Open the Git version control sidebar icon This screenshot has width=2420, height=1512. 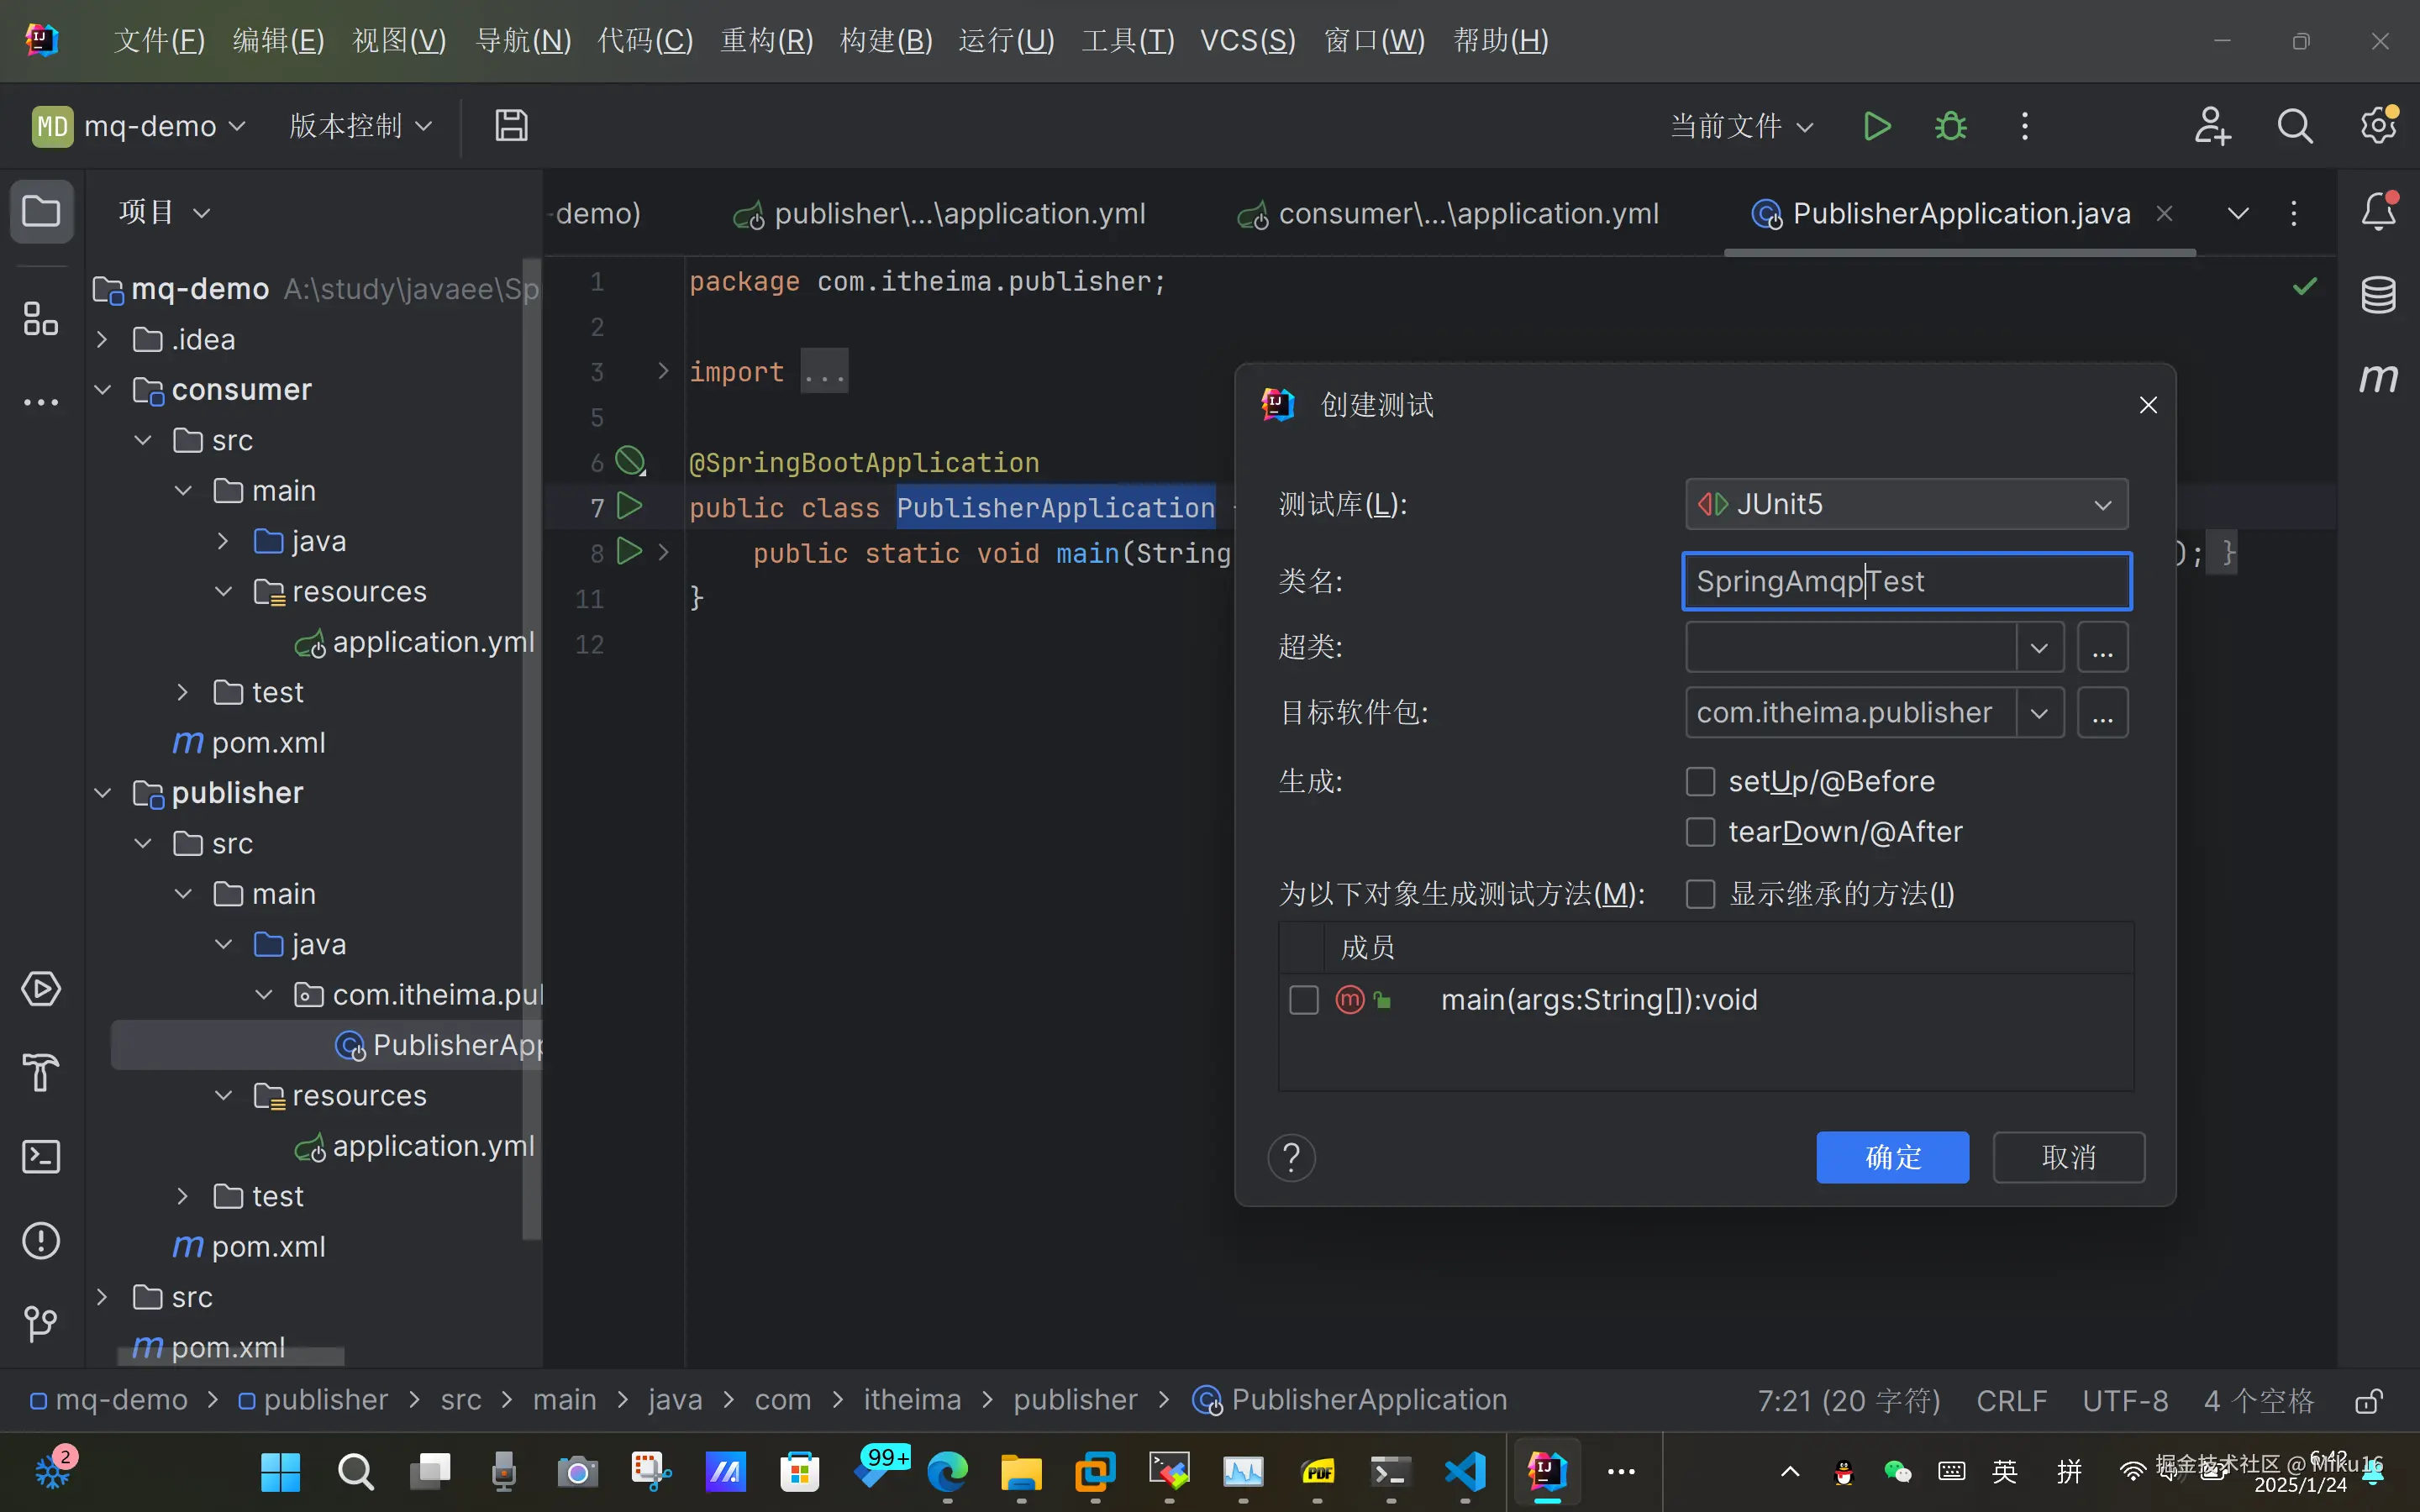(41, 1324)
